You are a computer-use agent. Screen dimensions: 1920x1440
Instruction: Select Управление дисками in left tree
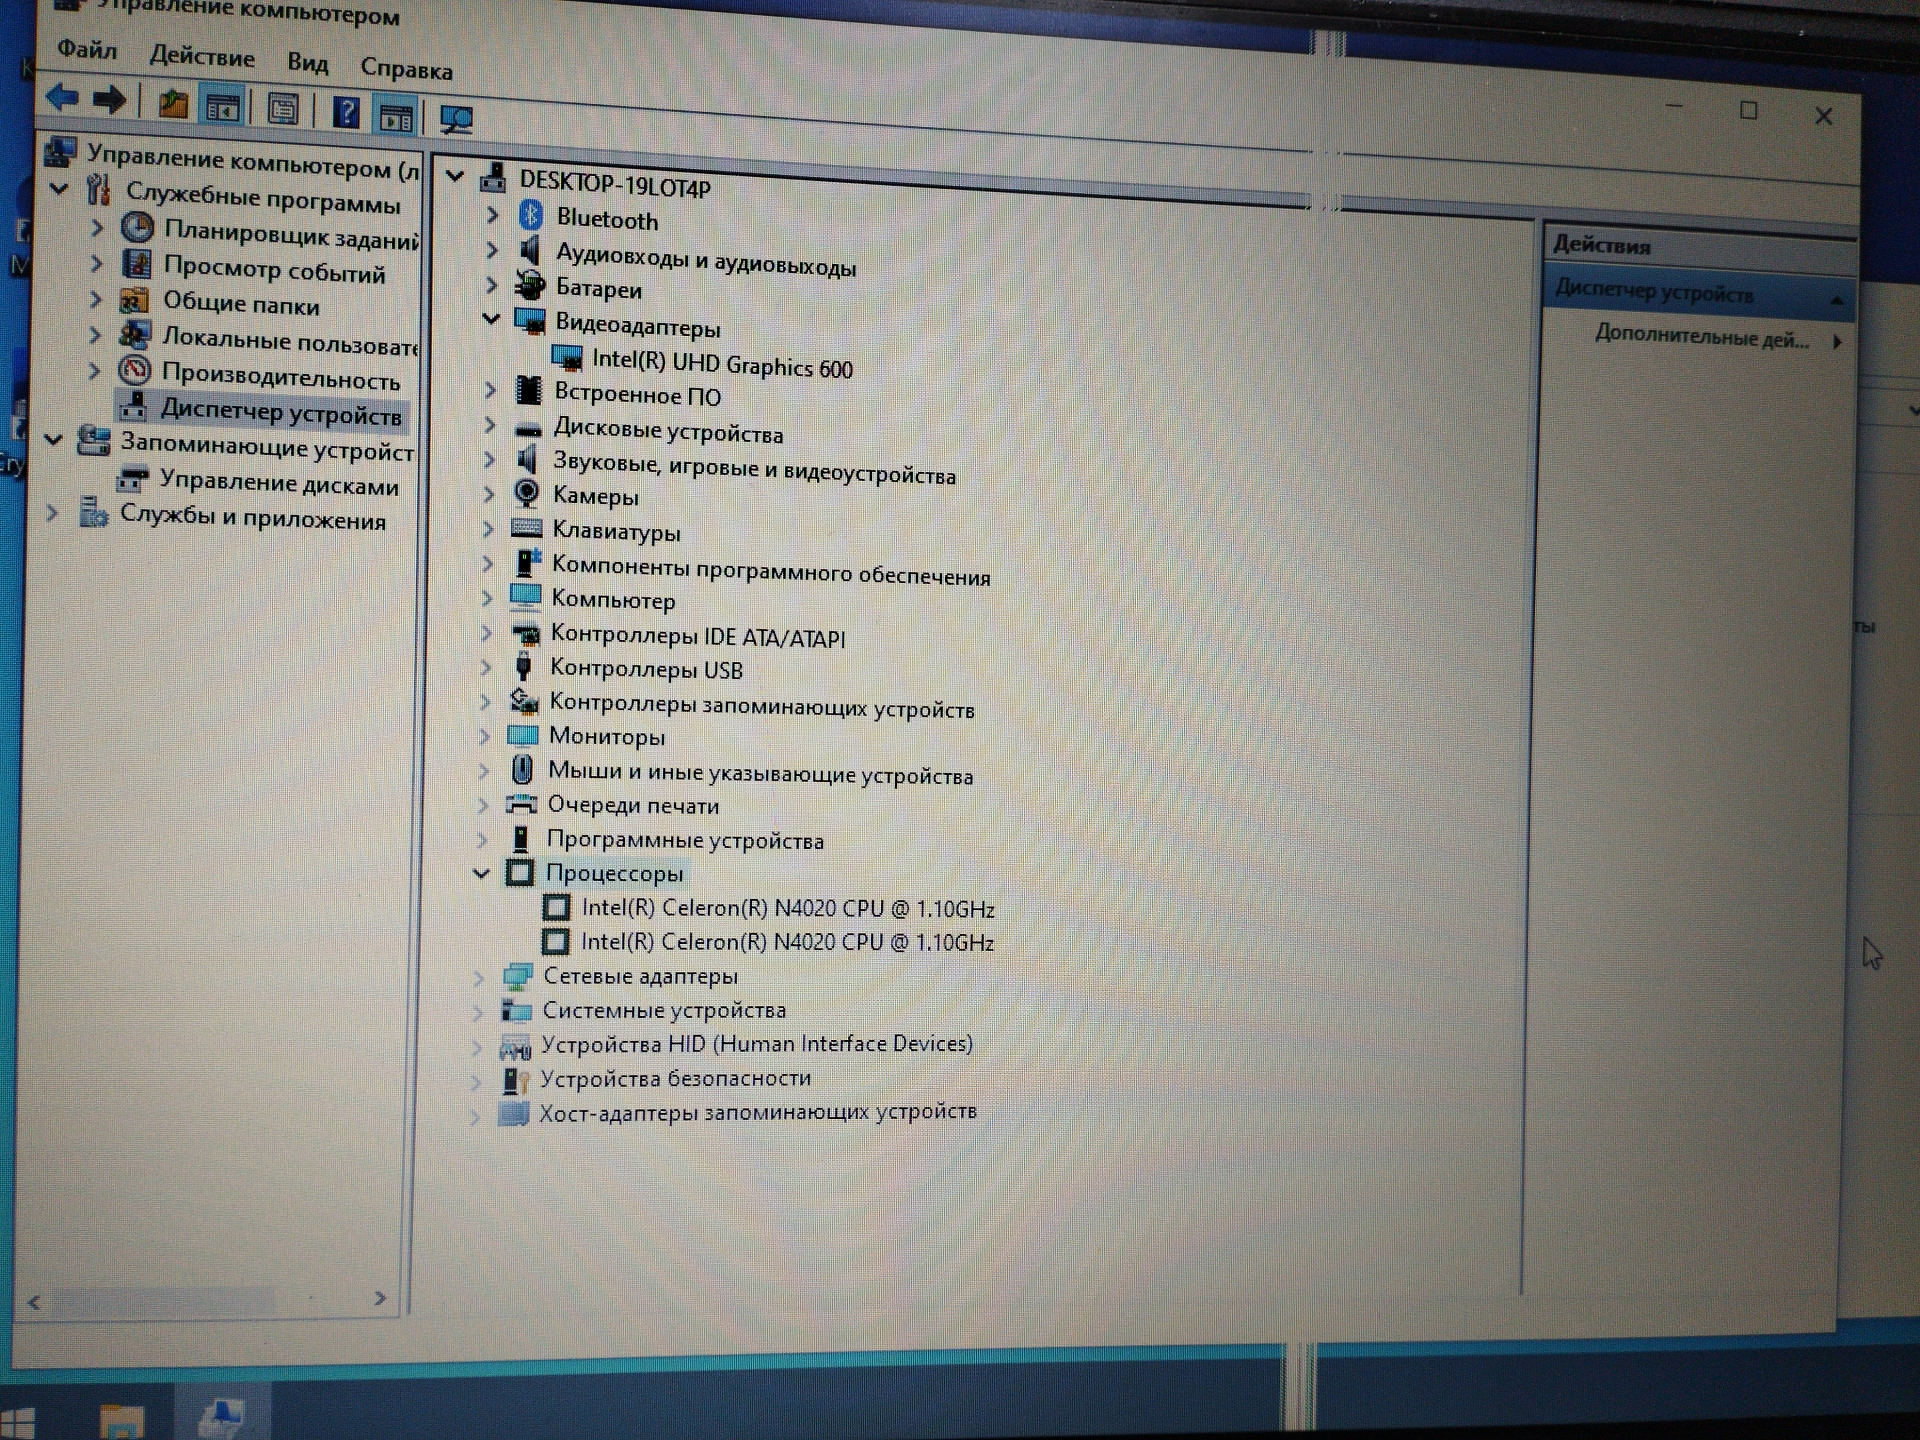coord(279,483)
